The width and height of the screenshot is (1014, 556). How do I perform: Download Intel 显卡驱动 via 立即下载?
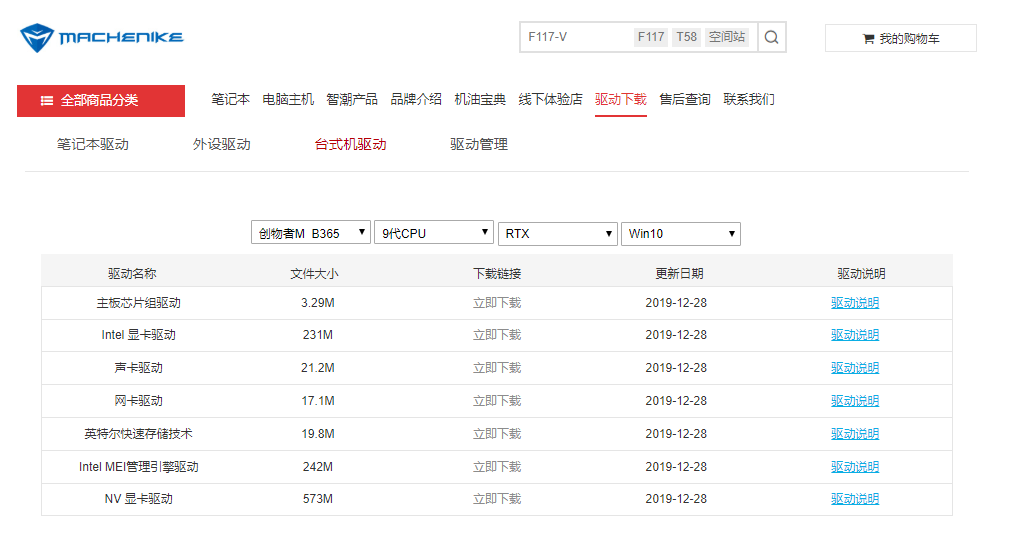[x=497, y=335]
